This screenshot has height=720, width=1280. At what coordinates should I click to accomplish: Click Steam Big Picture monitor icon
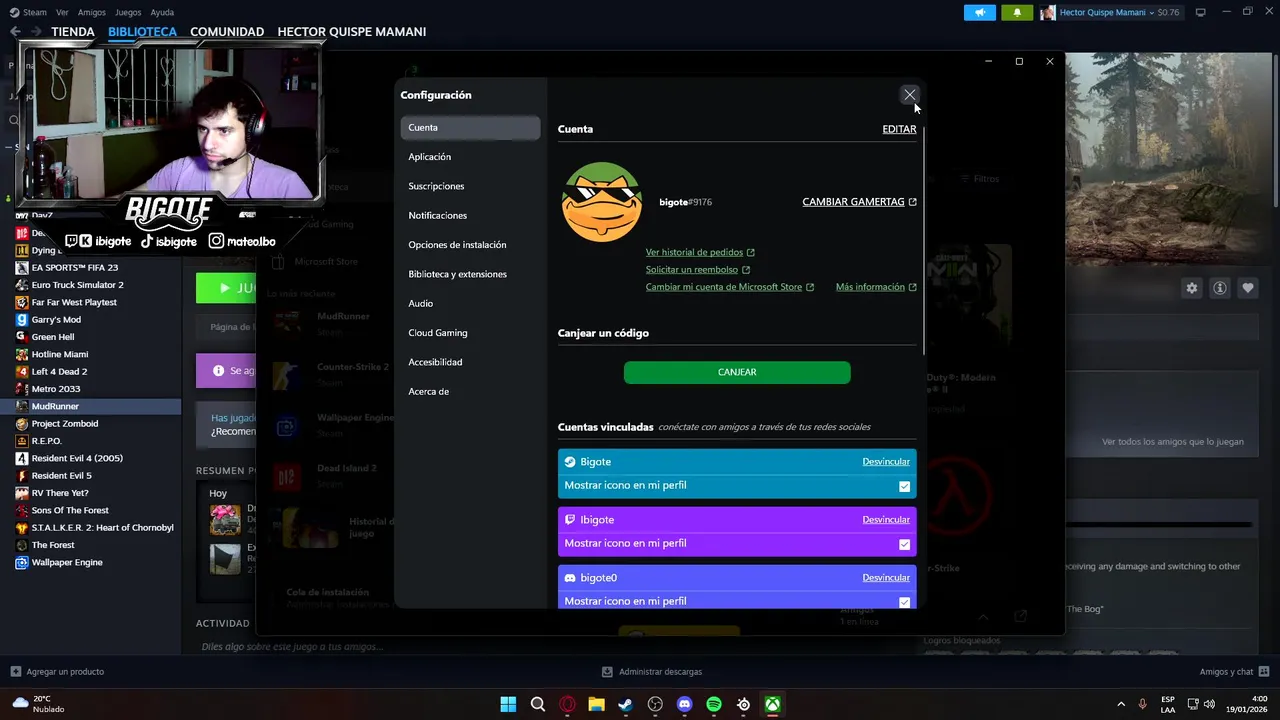tap(1201, 12)
